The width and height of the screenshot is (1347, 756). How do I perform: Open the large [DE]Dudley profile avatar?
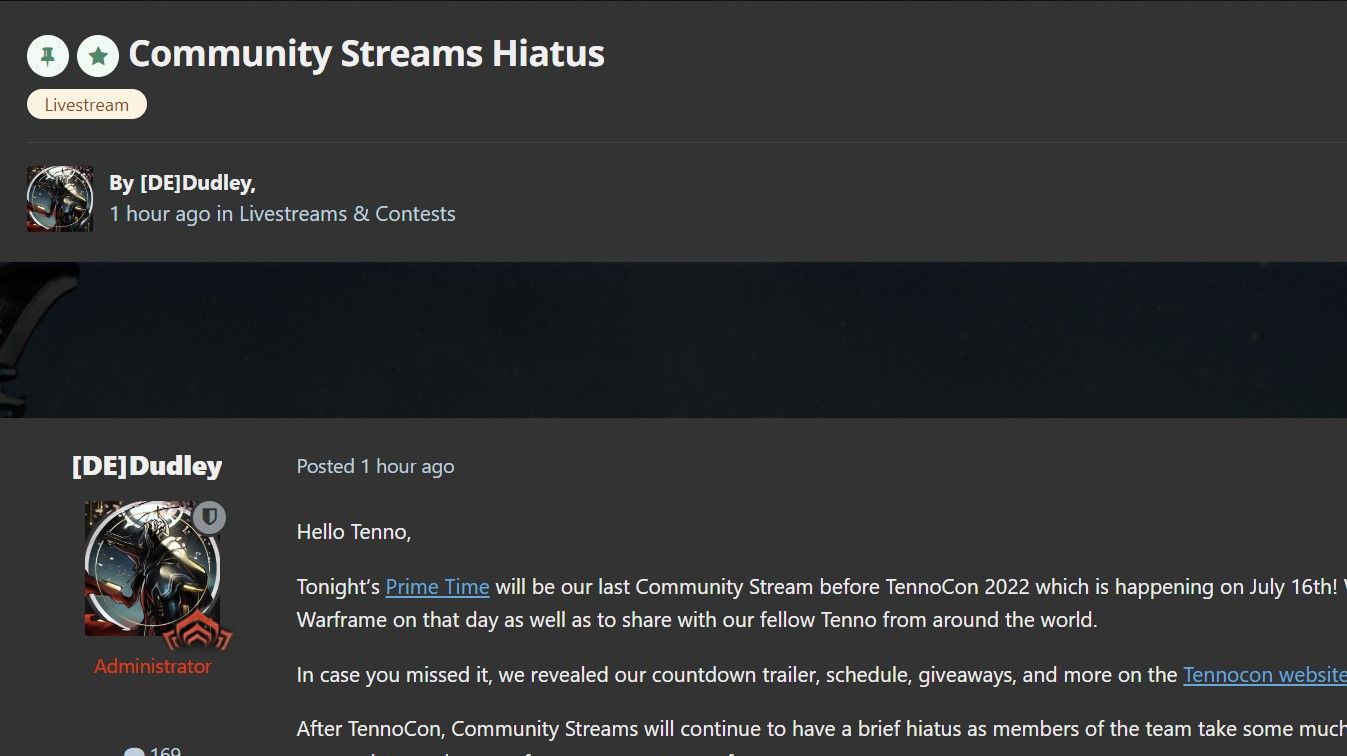pos(152,568)
